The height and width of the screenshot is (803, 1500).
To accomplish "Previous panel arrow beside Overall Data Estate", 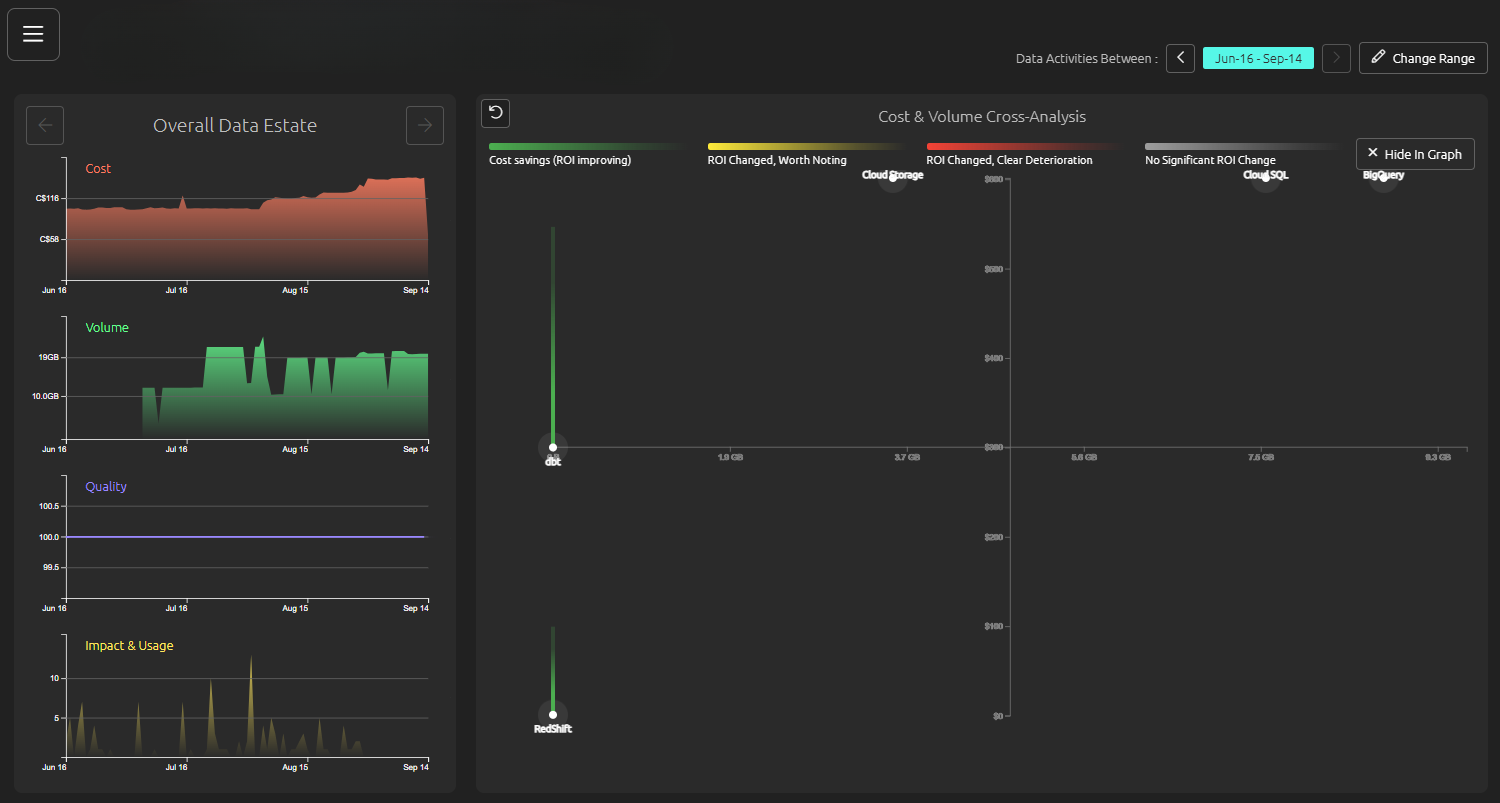I will click(45, 125).
